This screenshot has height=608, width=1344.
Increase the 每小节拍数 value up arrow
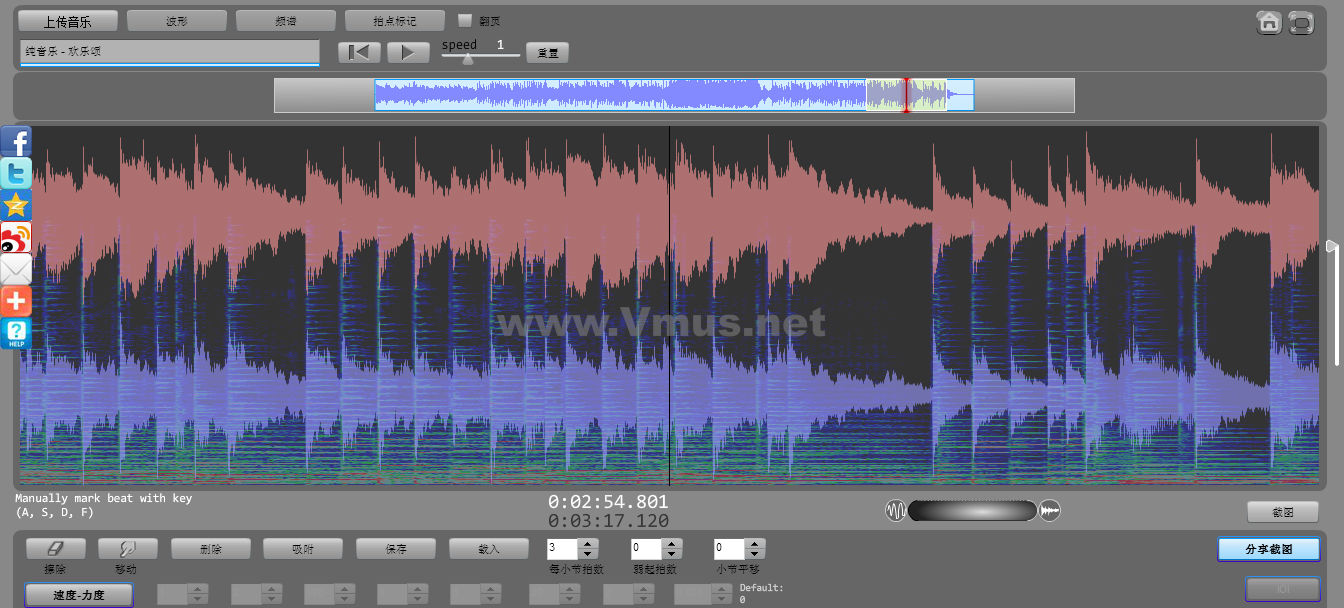coord(588,543)
